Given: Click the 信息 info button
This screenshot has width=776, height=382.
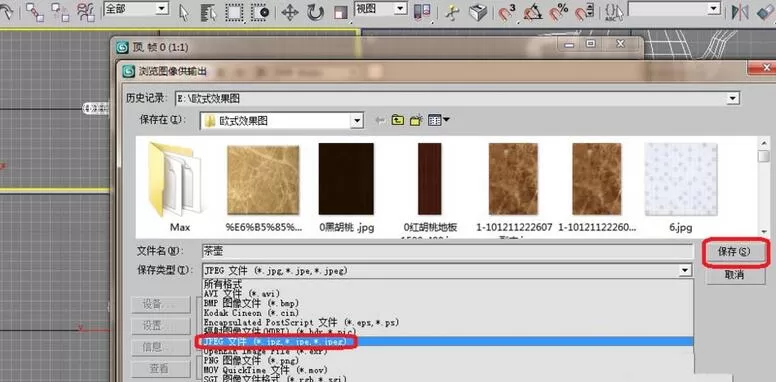Looking at the screenshot, I should point(160,347).
